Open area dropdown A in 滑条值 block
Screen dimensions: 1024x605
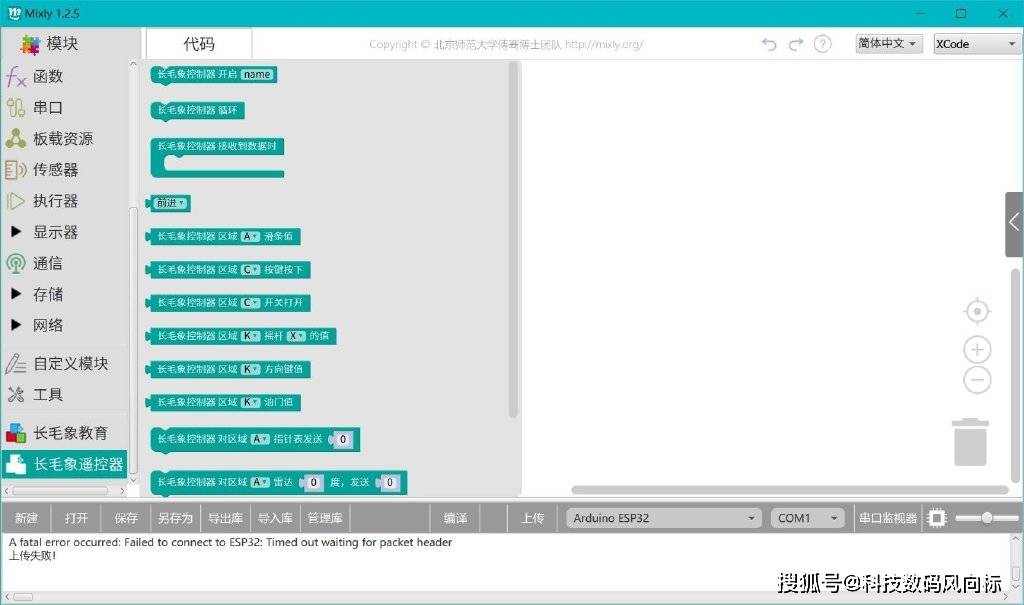click(x=251, y=237)
